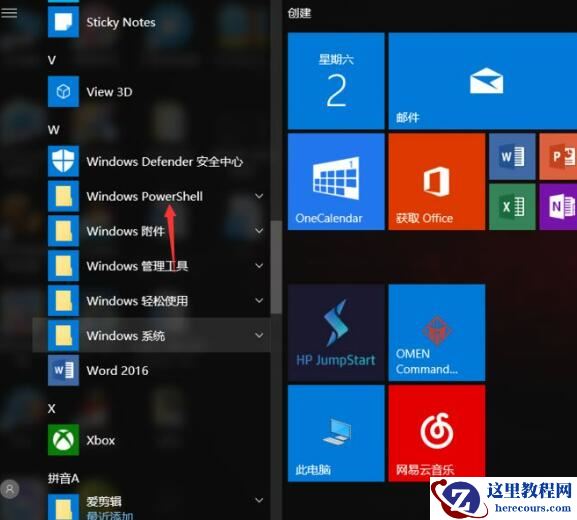The height and width of the screenshot is (520, 577).
Task: Click the Windows 系统 folder icon
Action: 63,335
